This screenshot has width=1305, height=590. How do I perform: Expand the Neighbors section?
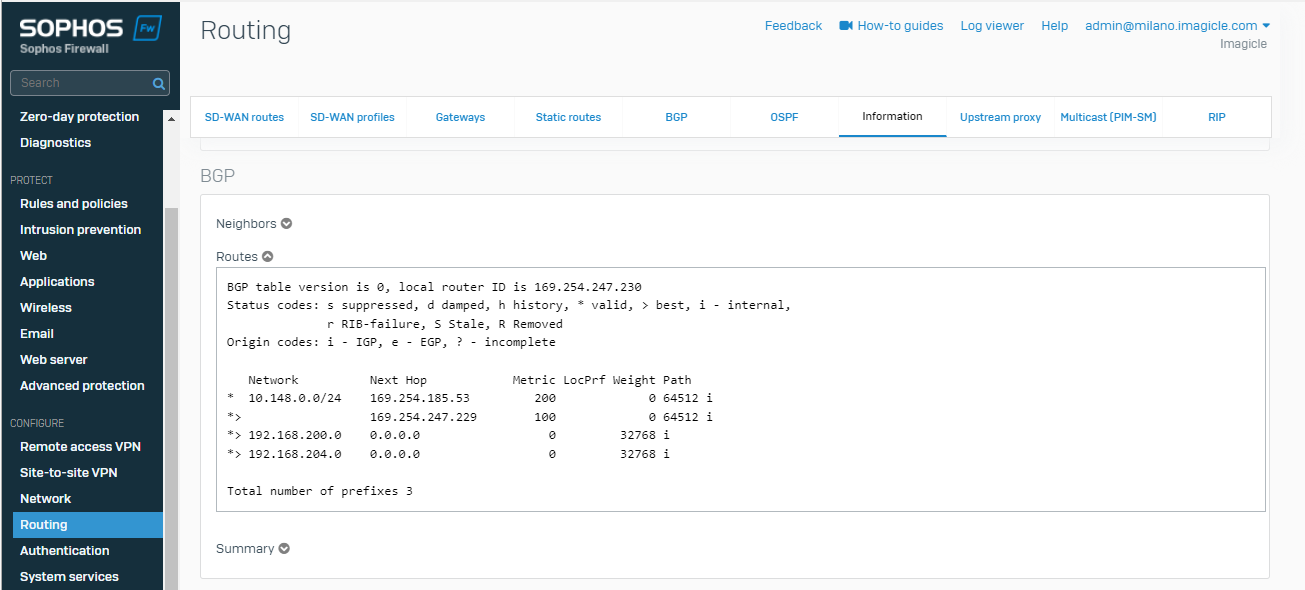pos(286,224)
